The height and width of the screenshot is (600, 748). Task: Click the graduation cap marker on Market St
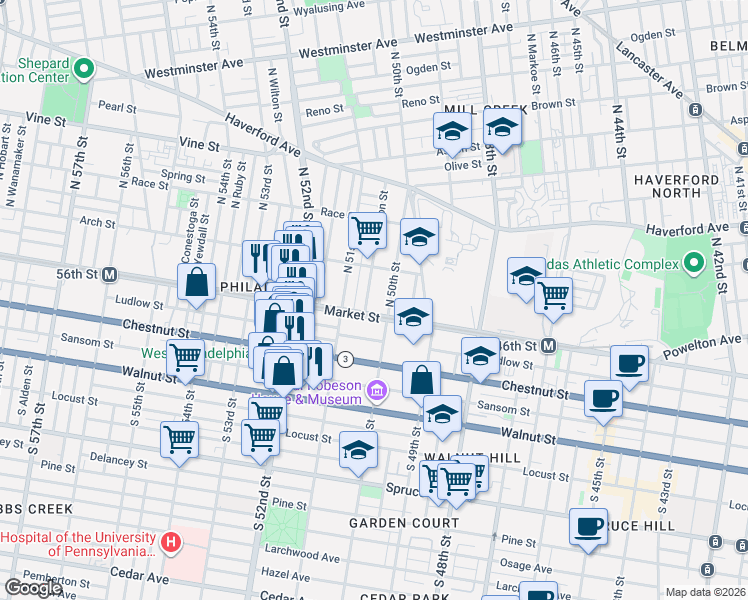tap(413, 319)
